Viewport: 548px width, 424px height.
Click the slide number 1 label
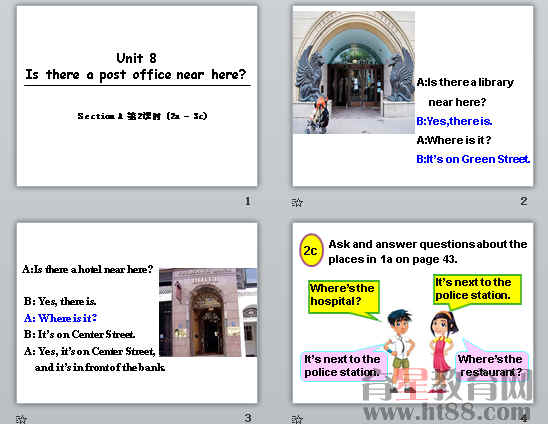click(x=247, y=201)
